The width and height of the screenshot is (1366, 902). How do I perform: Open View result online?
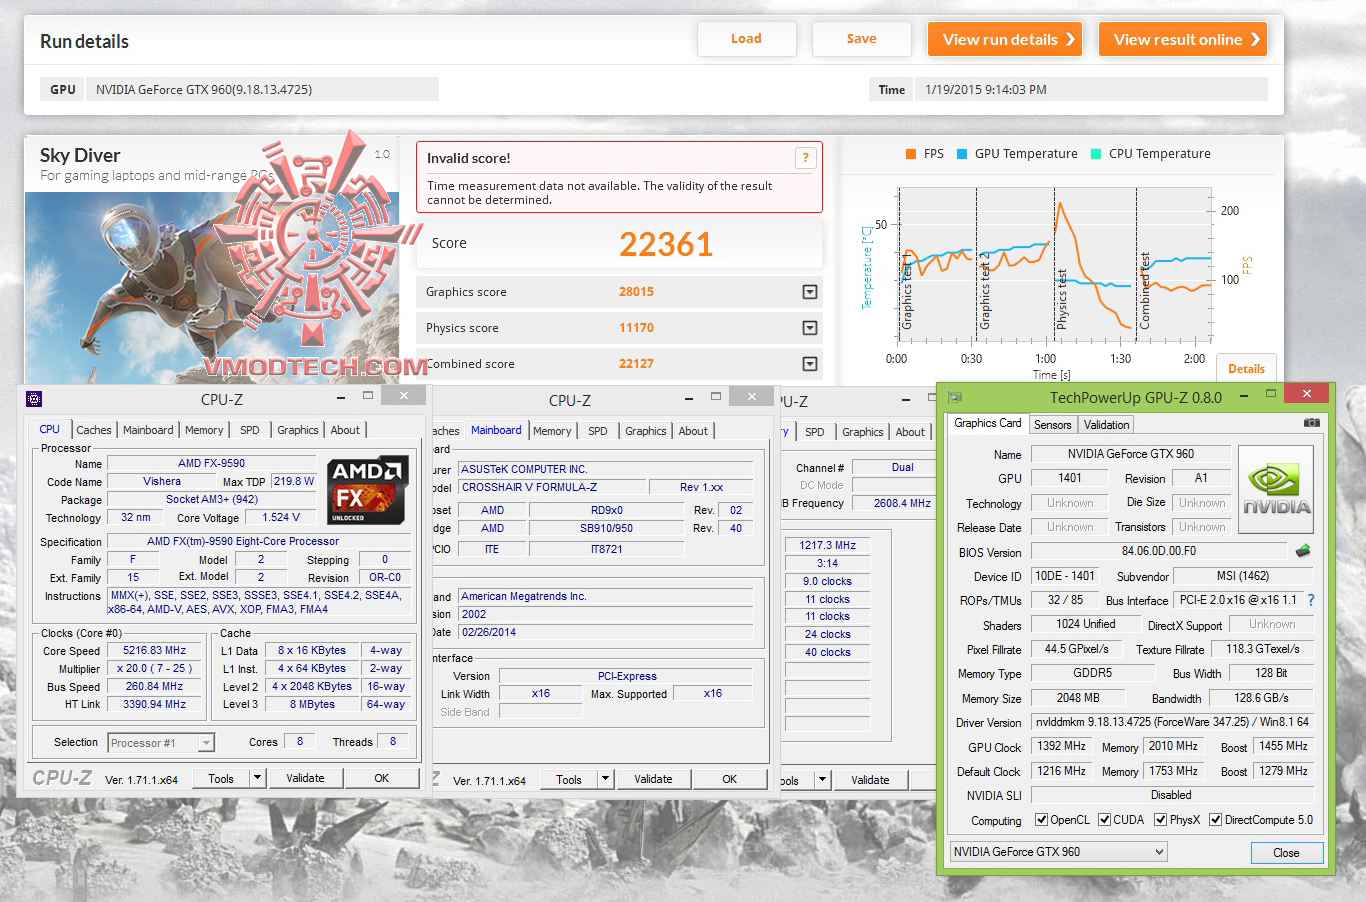(1183, 39)
